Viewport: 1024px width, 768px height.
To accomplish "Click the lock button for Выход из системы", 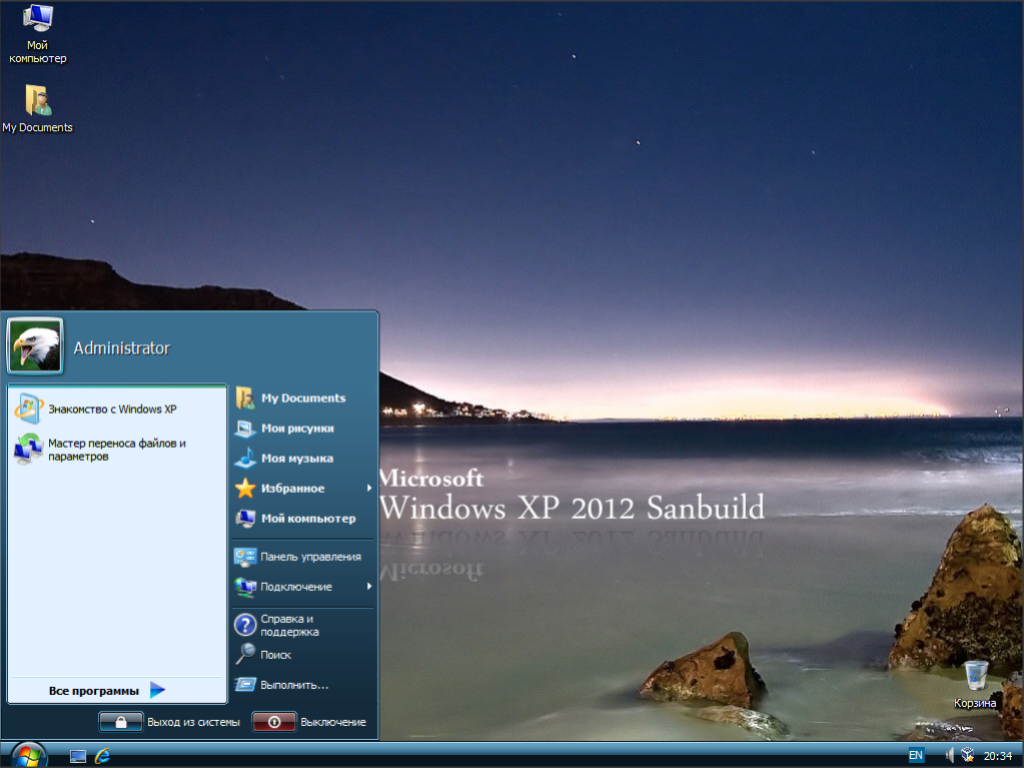I will [x=121, y=722].
